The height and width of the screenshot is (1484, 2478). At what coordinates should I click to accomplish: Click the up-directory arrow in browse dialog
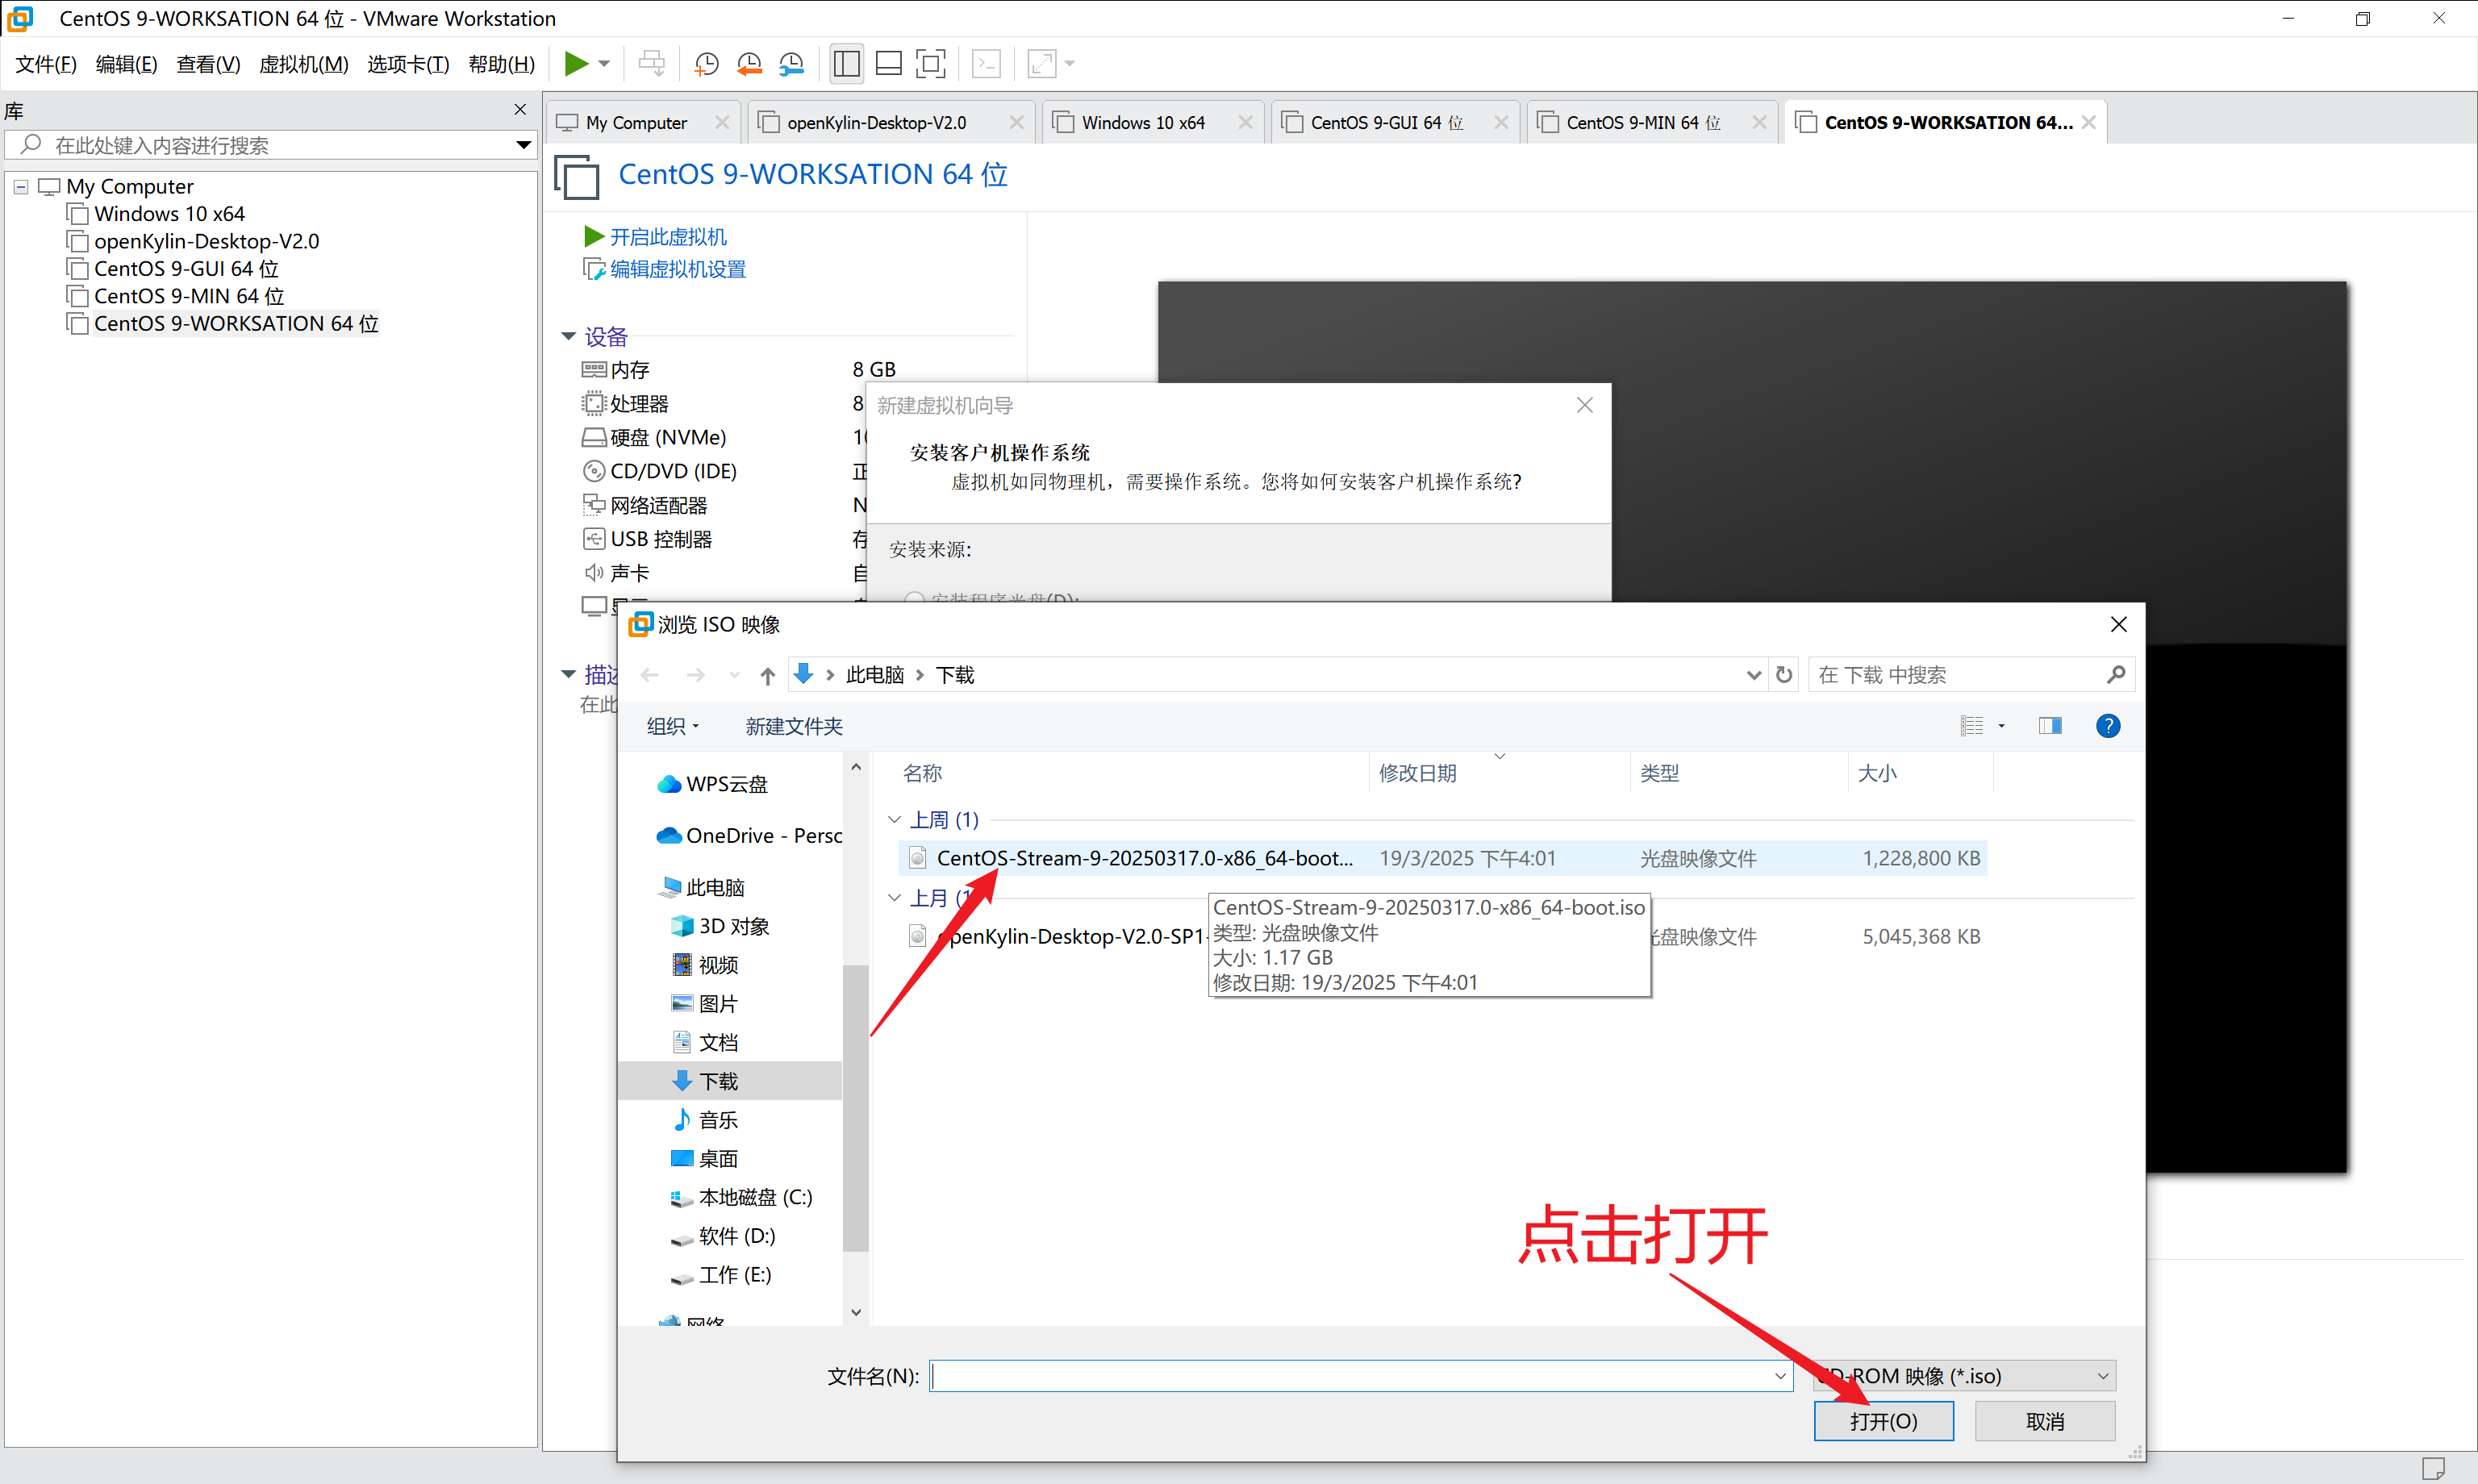coord(767,676)
